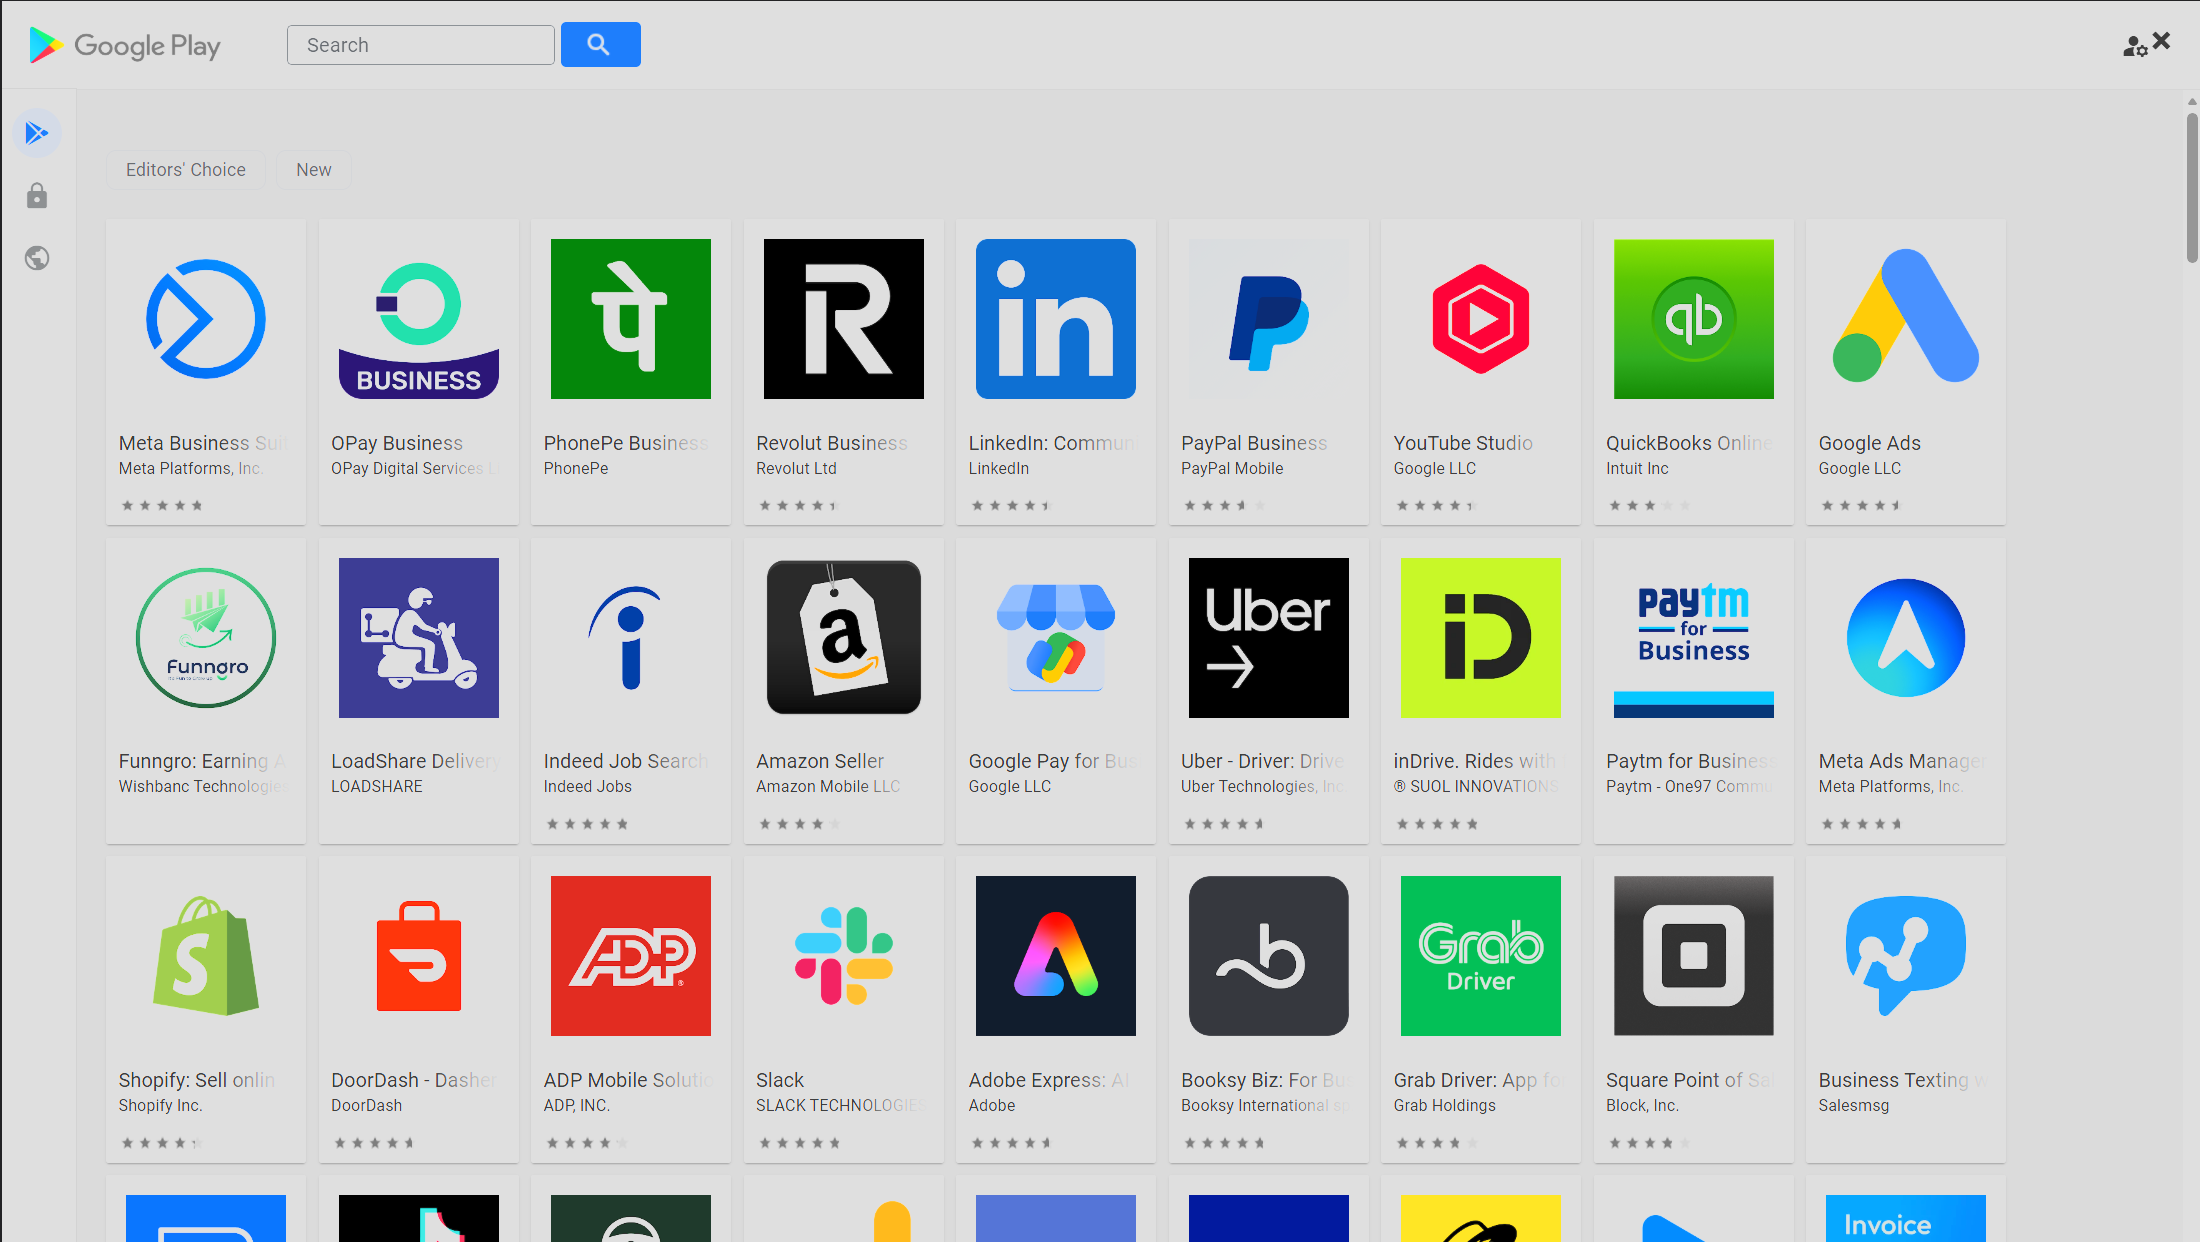
Task: Open the Adobe Express app icon
Action: click(1056, 956)
